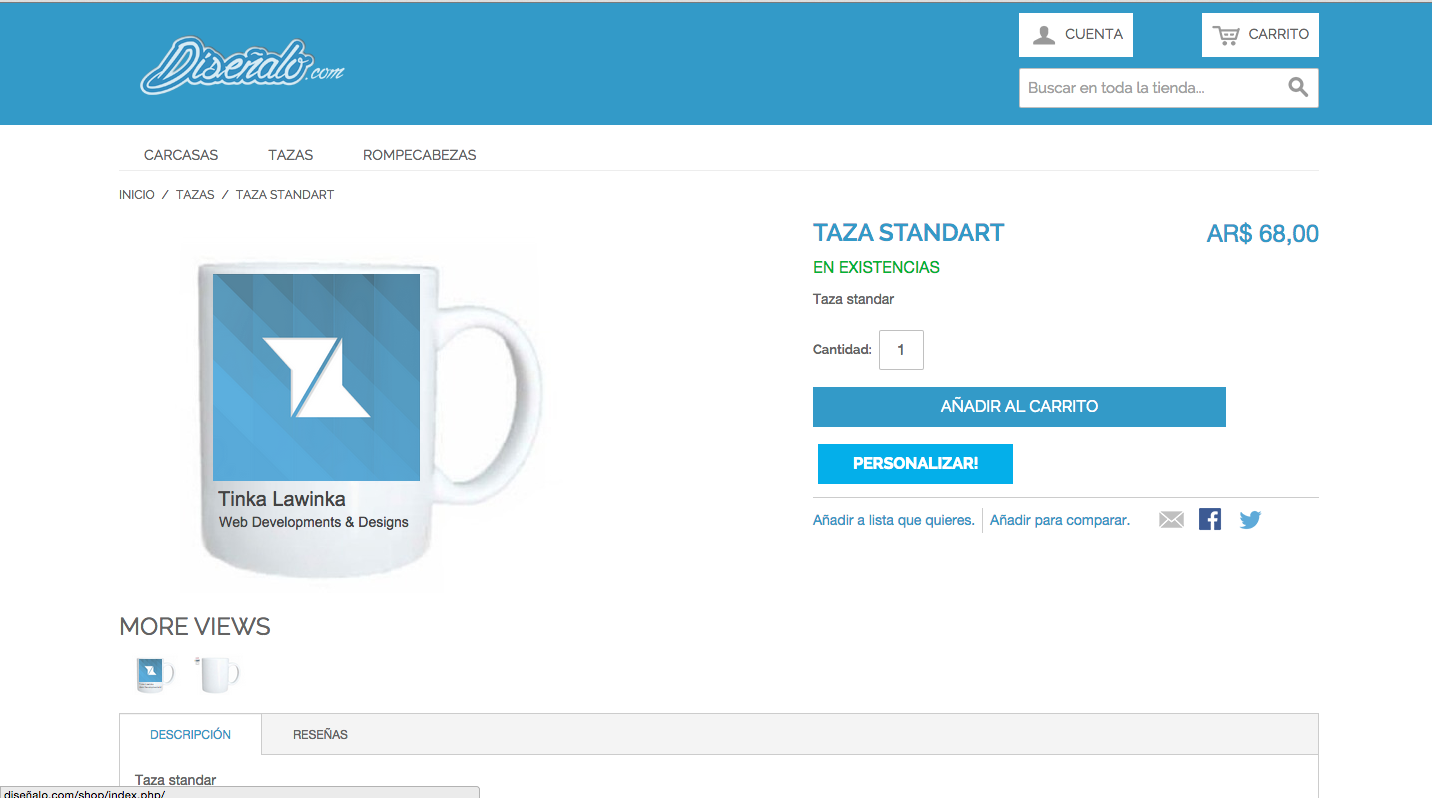The image size is (1432, 798).
Task: Click the Cantidad quantity field
Action: pos(901,350)
